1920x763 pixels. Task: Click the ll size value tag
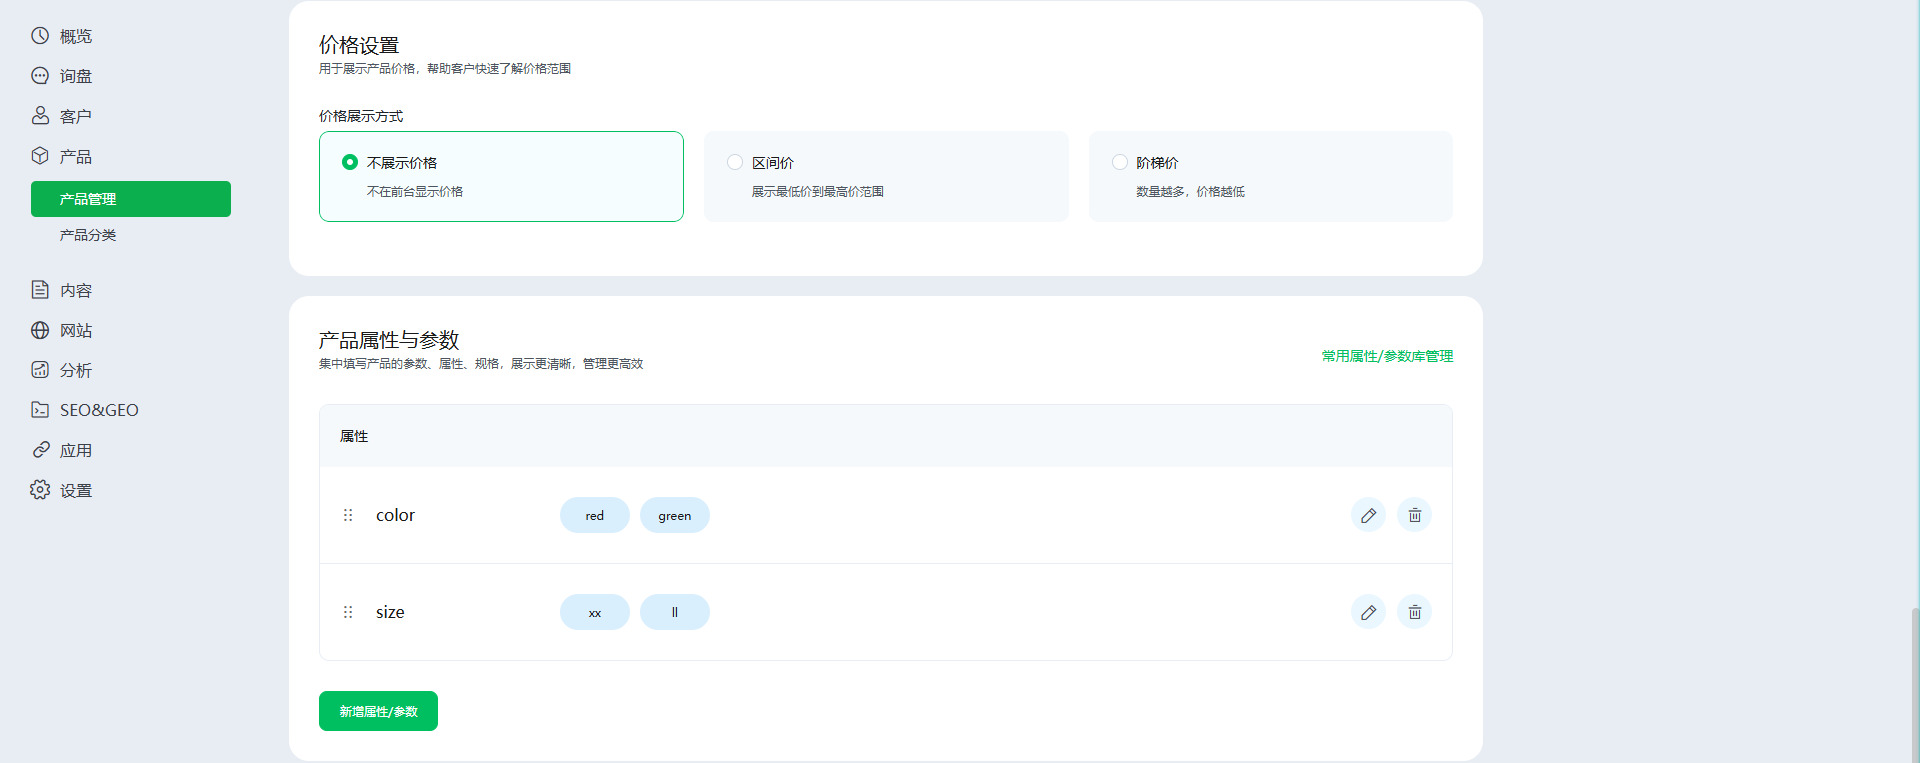675,612
